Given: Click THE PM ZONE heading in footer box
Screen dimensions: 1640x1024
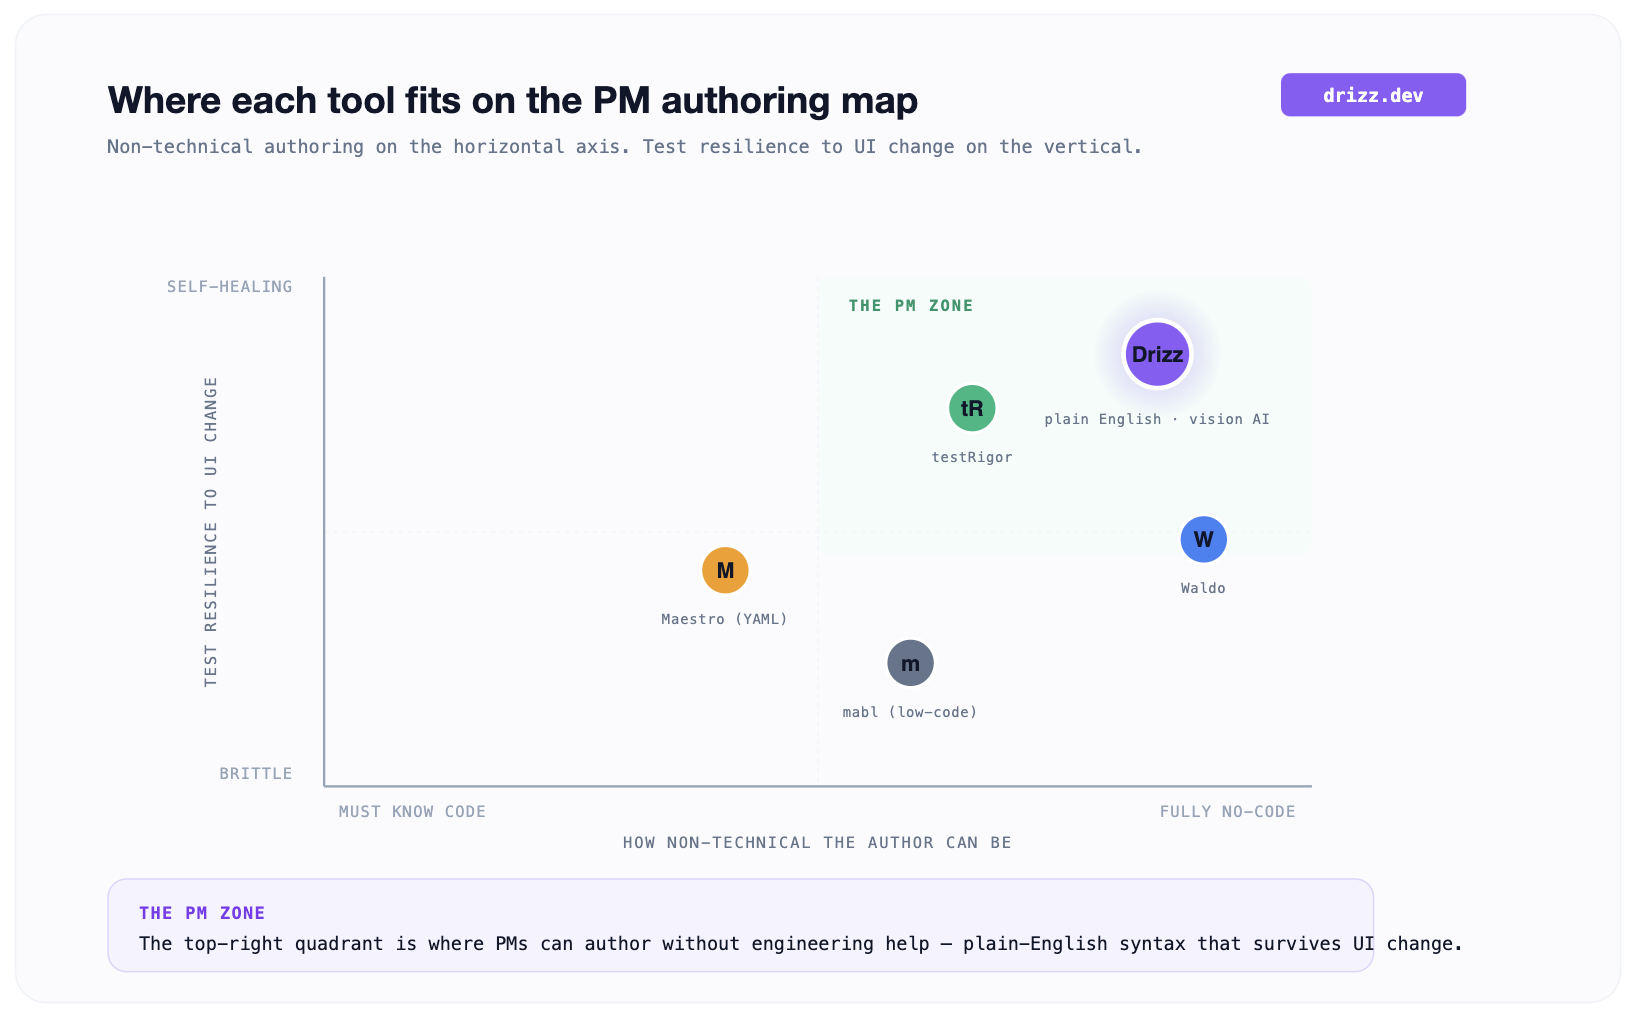Looking at the screenshot, I should 202,913.
